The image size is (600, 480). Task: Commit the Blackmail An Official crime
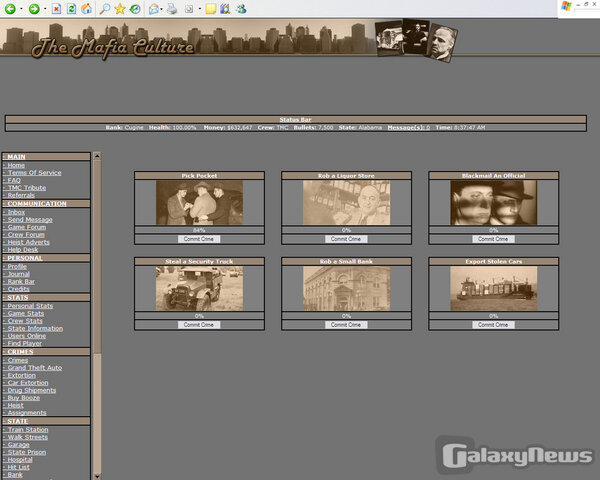click(493, 239)
